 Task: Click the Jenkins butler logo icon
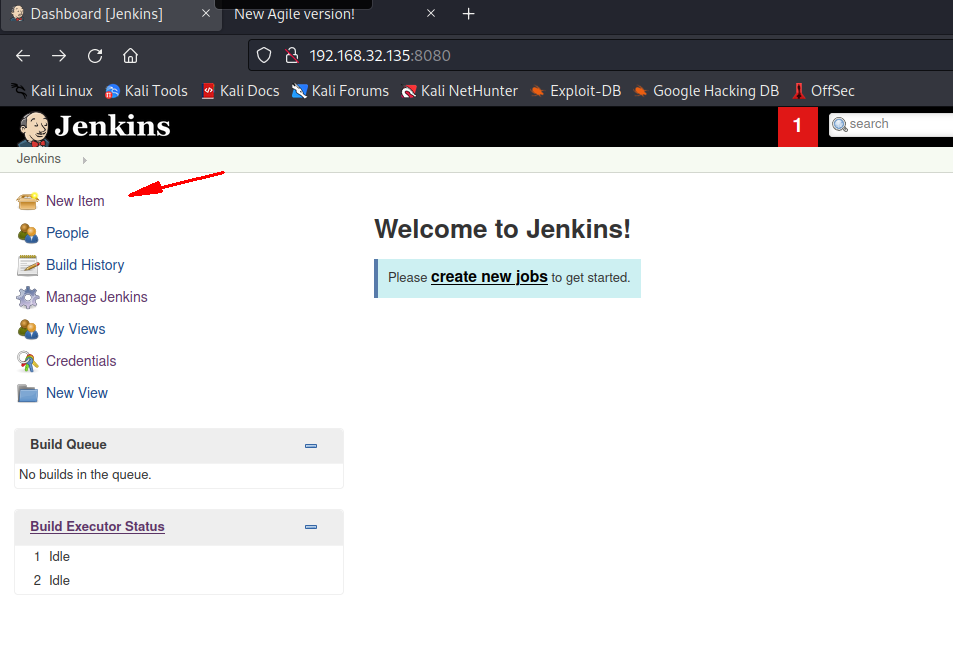33,128
